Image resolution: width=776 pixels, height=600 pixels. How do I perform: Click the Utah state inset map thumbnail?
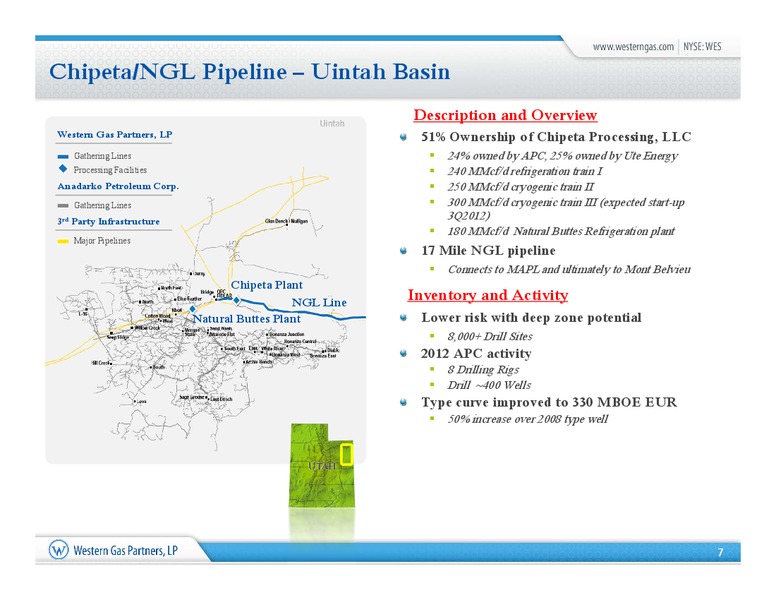point(322,465)
